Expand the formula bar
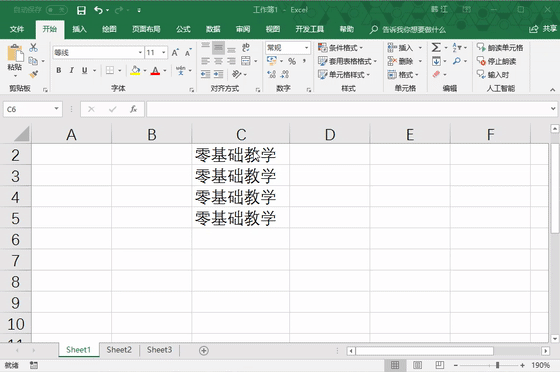 pos(553,109)
